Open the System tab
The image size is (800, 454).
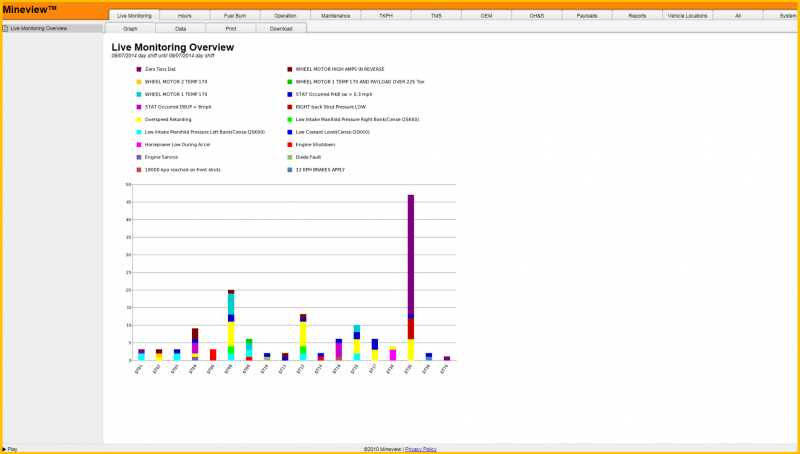(x=782, y=15)
